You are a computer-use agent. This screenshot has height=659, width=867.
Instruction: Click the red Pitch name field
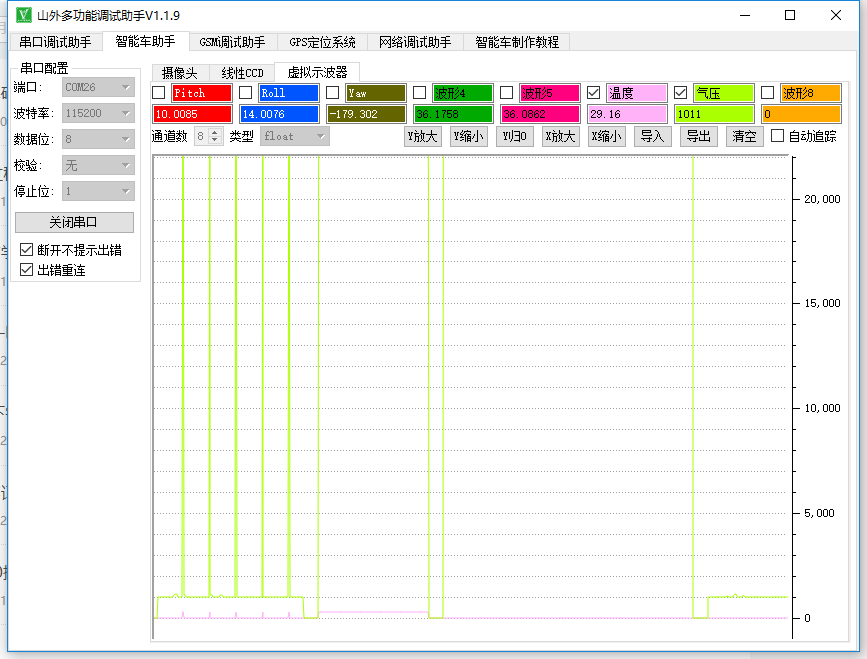[201, 93]
